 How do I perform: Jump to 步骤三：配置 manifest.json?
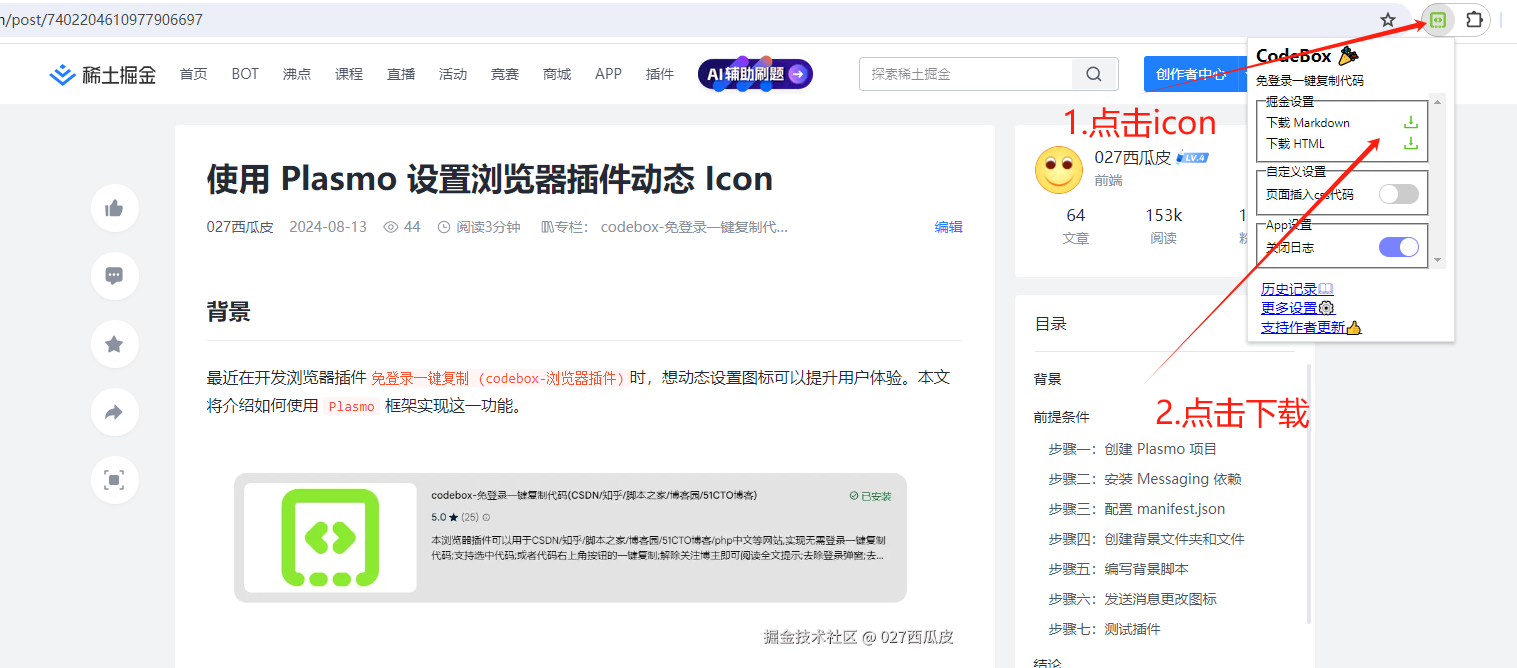click(1137, 509)
